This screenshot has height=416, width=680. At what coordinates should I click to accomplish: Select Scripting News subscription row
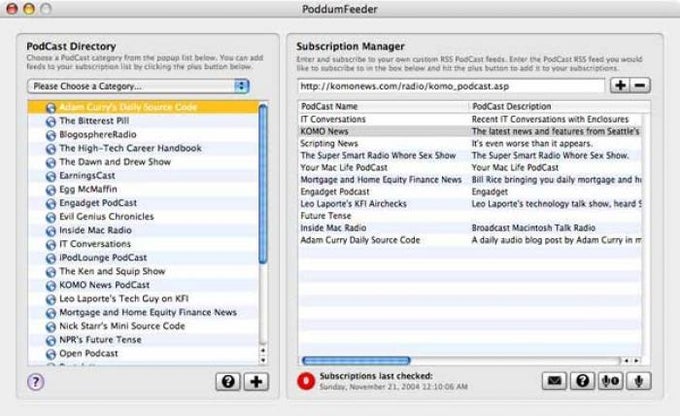(x=470, y=143)
